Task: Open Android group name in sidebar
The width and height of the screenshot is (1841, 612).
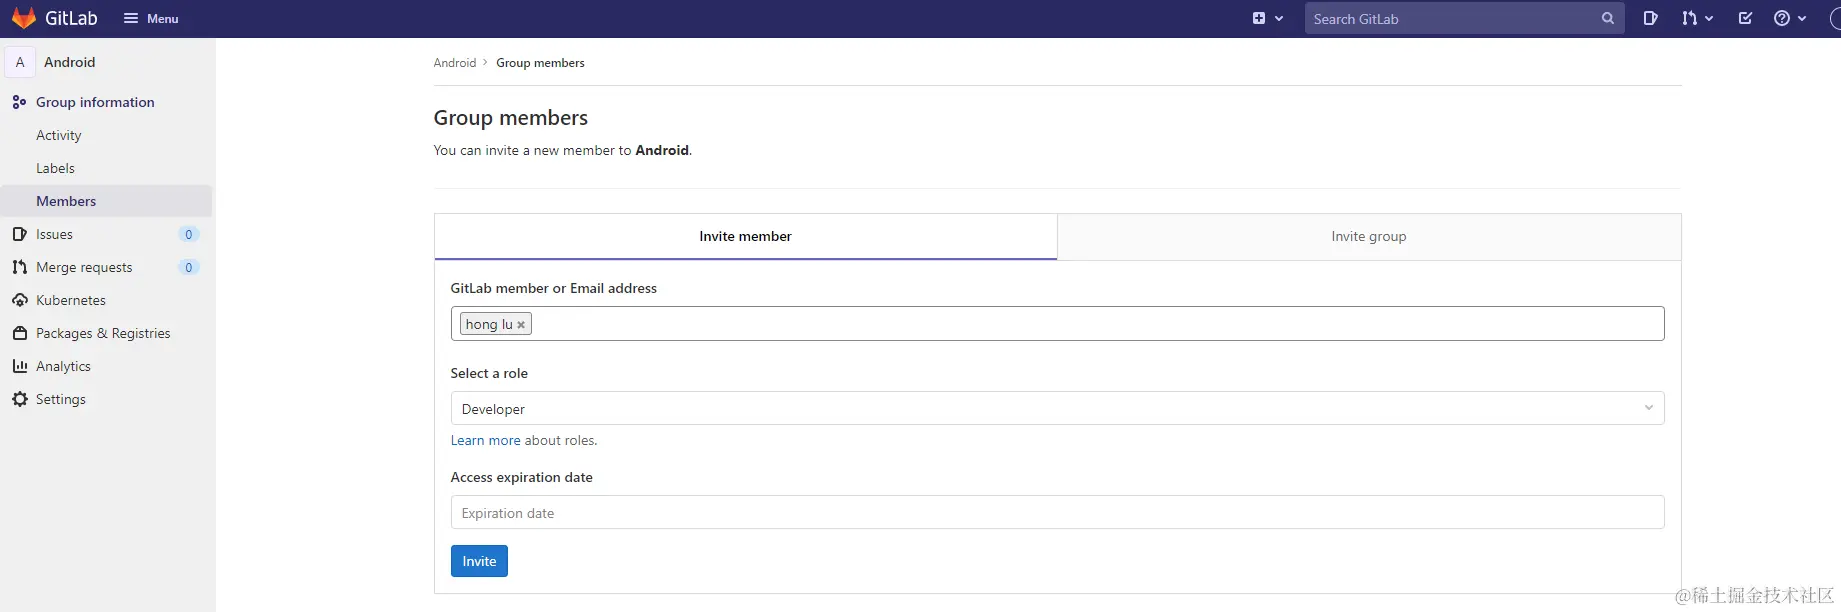Action: 70,62
